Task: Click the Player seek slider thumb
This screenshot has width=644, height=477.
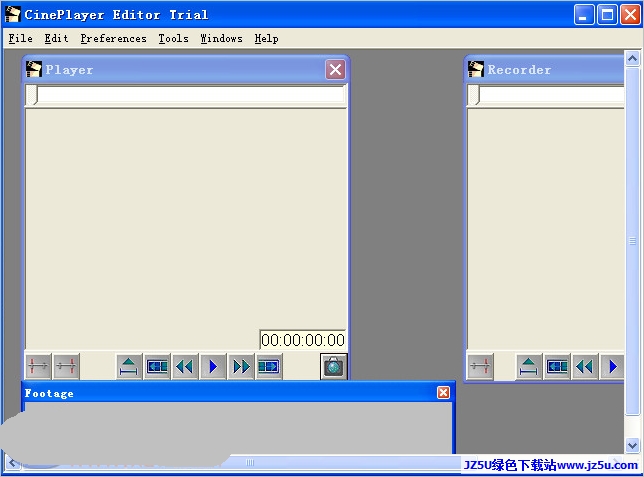Action: tap(32, 95)
